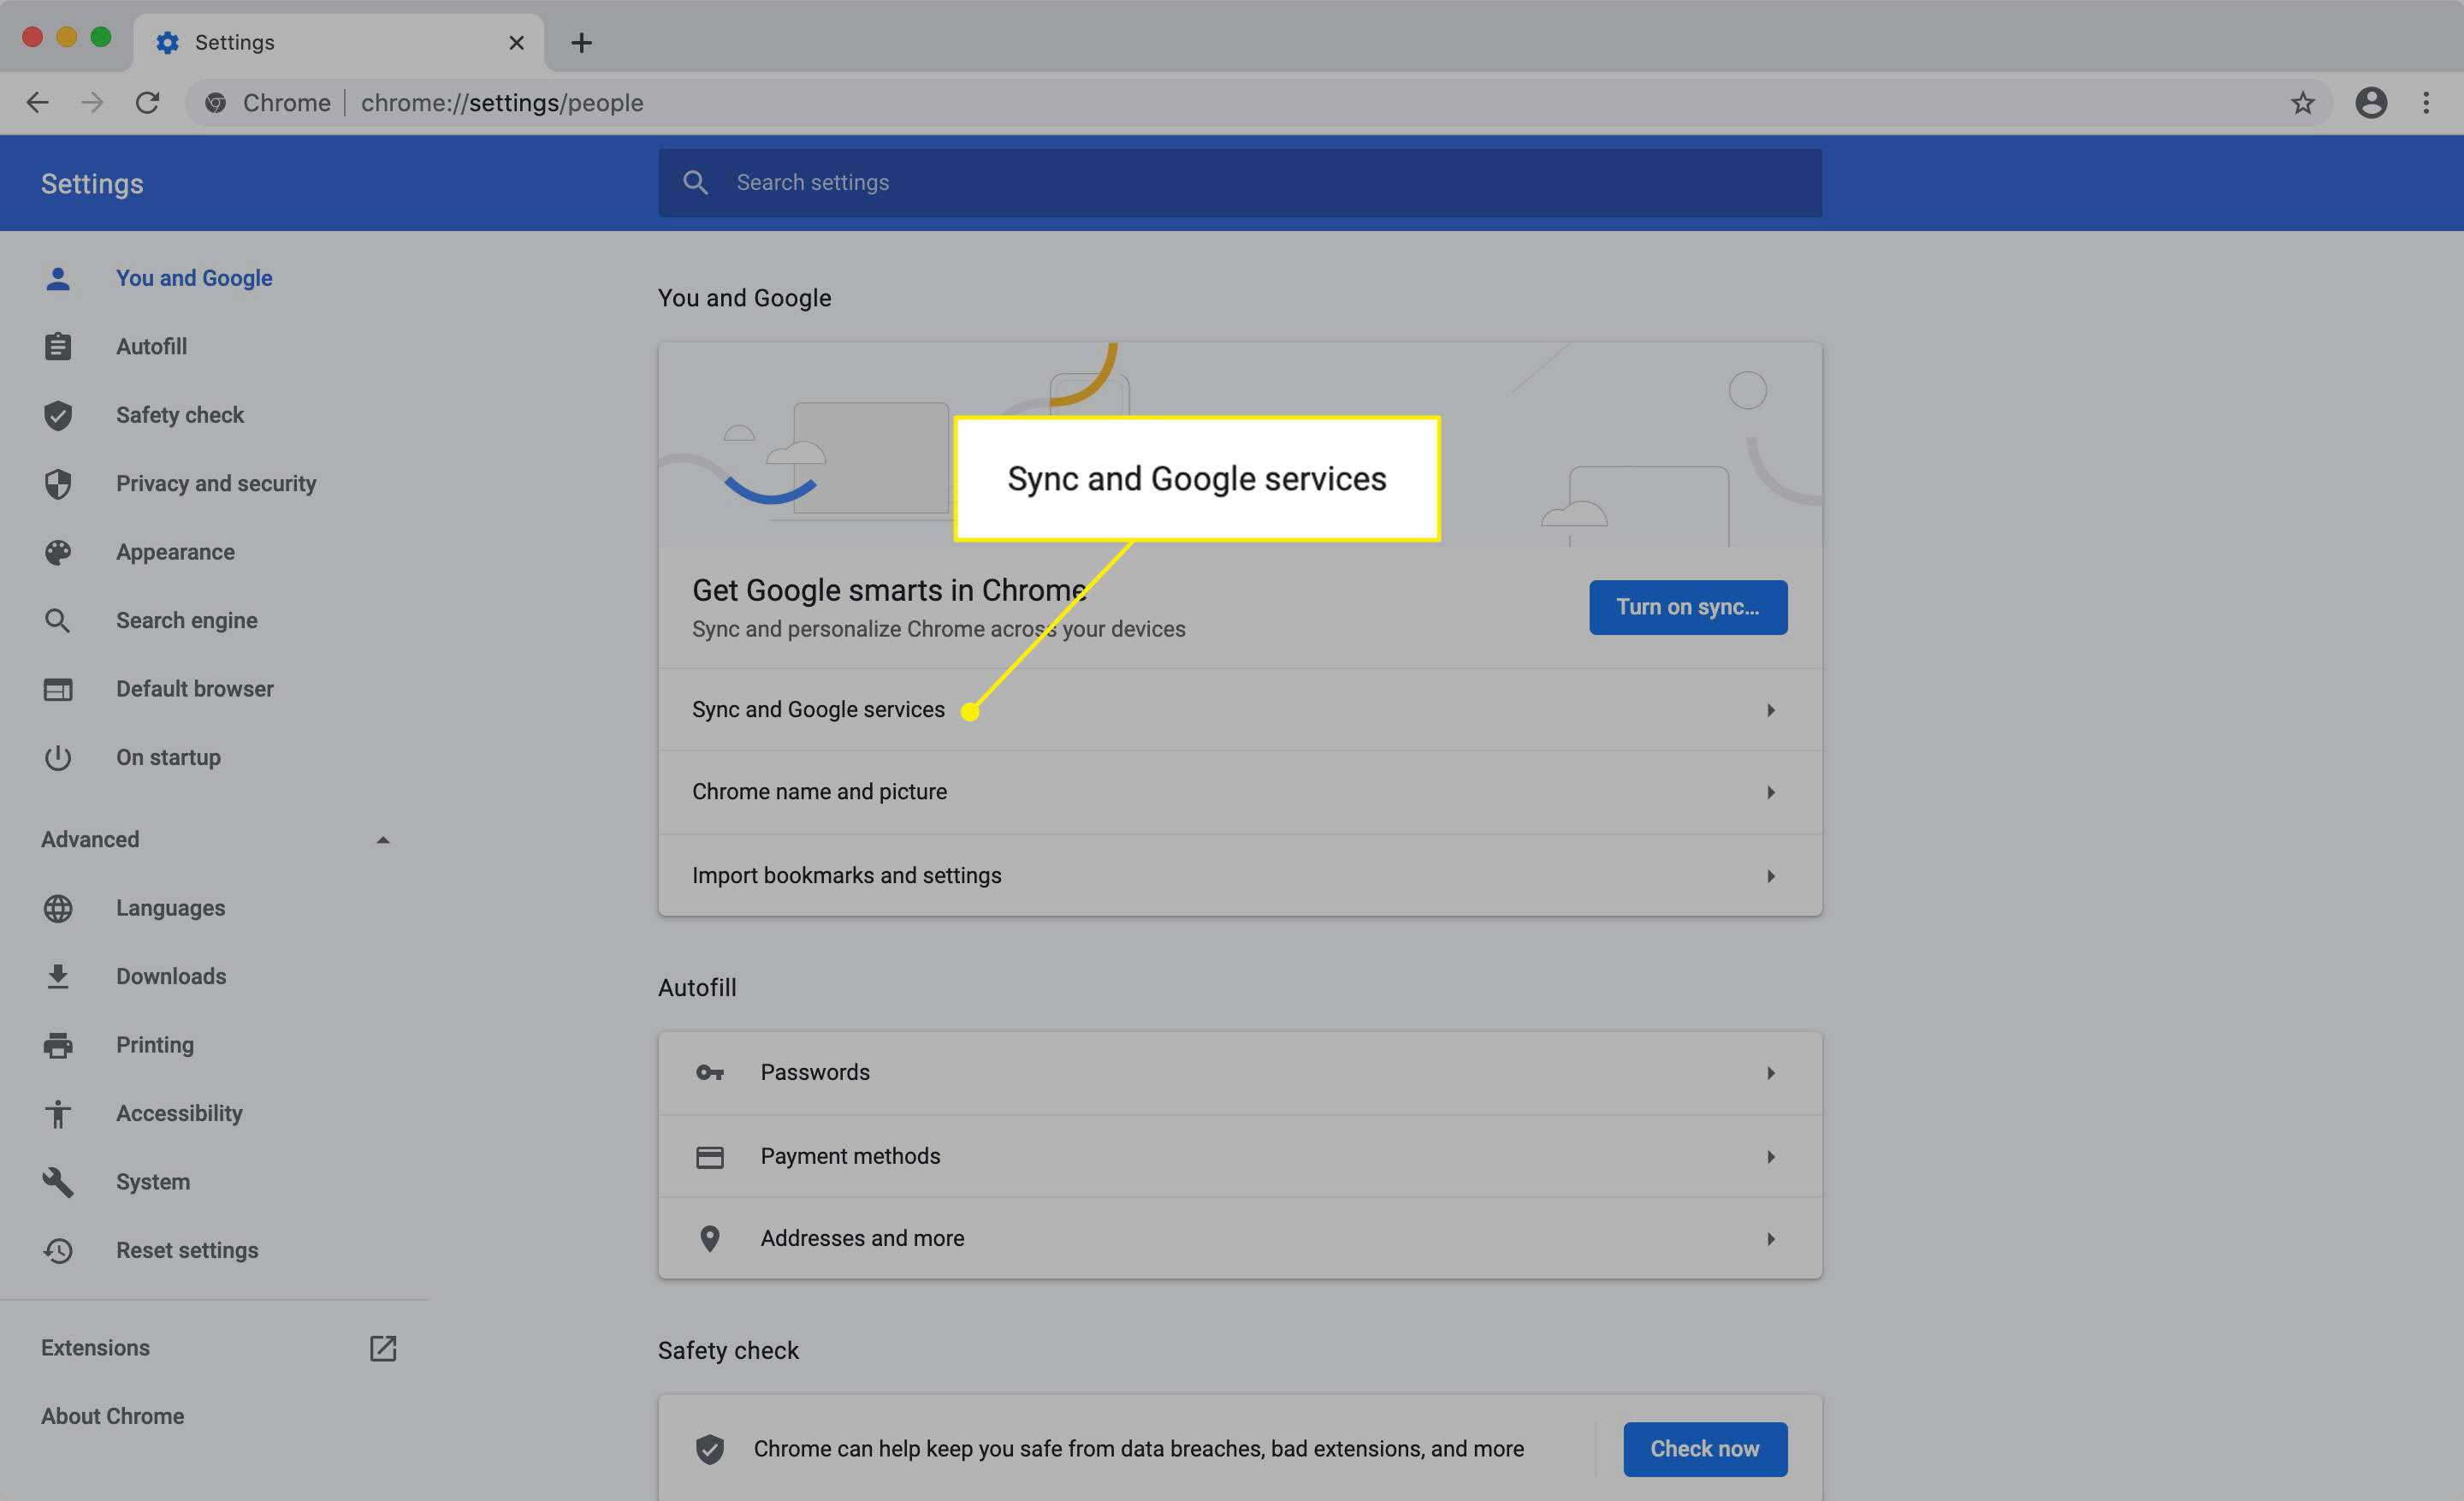The image size is (2464, 1501).
Task: Click the Settings header title
Action: tap(92, 184)
